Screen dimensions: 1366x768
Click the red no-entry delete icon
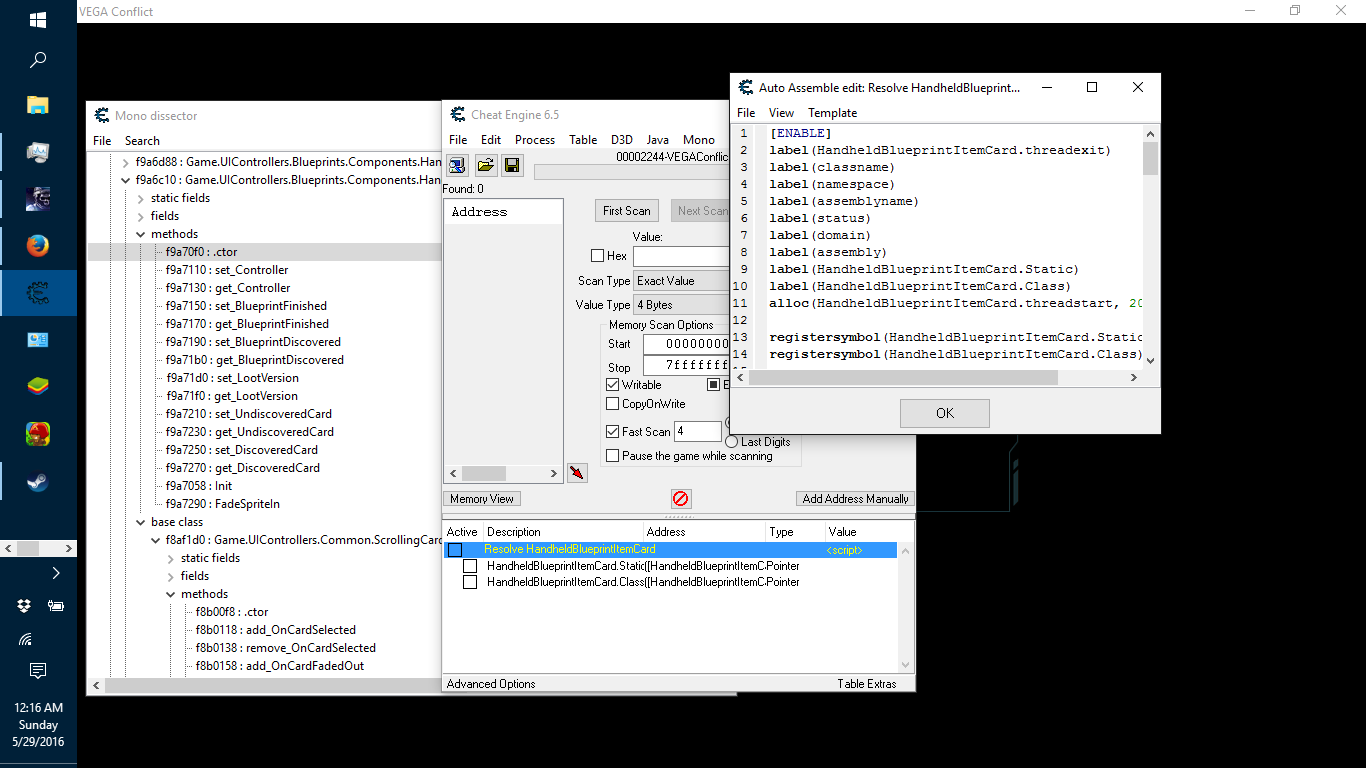[681, 498]
